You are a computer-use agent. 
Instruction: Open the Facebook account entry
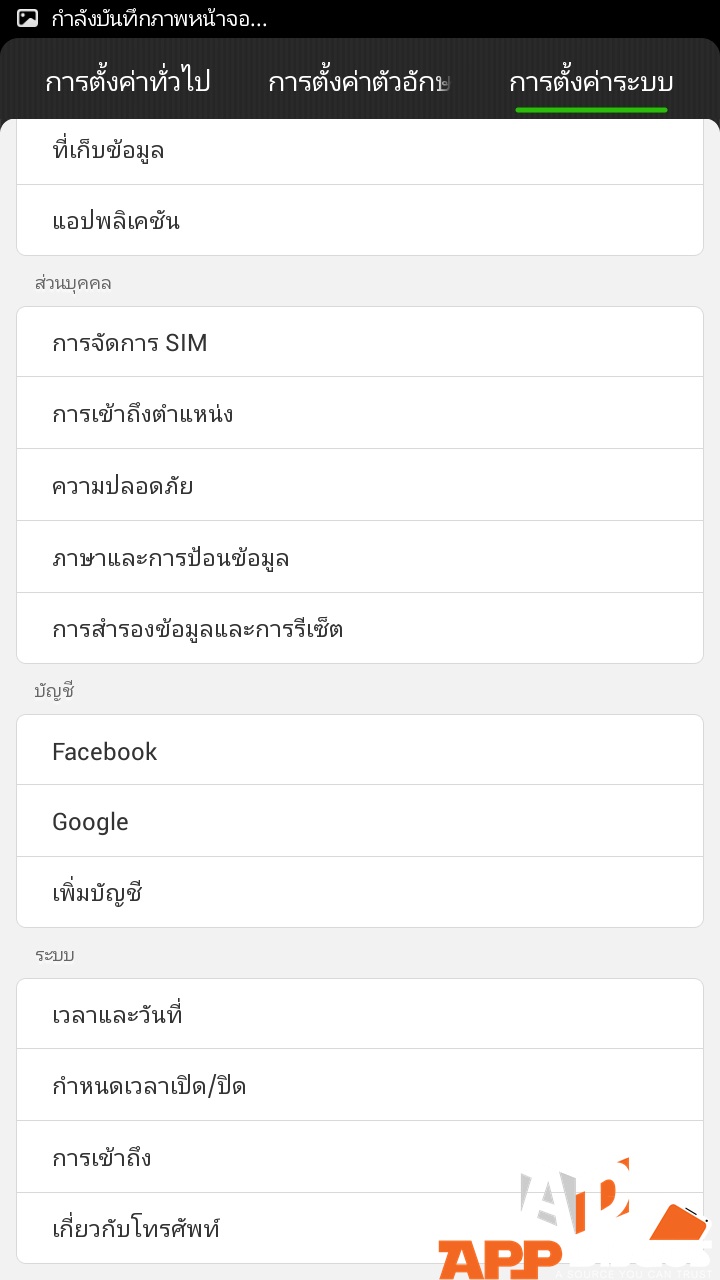(360, 751)
